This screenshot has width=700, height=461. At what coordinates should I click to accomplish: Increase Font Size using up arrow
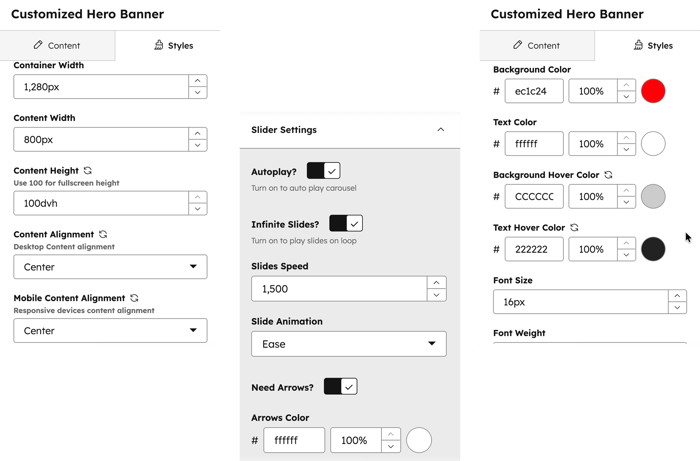pos(678,296)
